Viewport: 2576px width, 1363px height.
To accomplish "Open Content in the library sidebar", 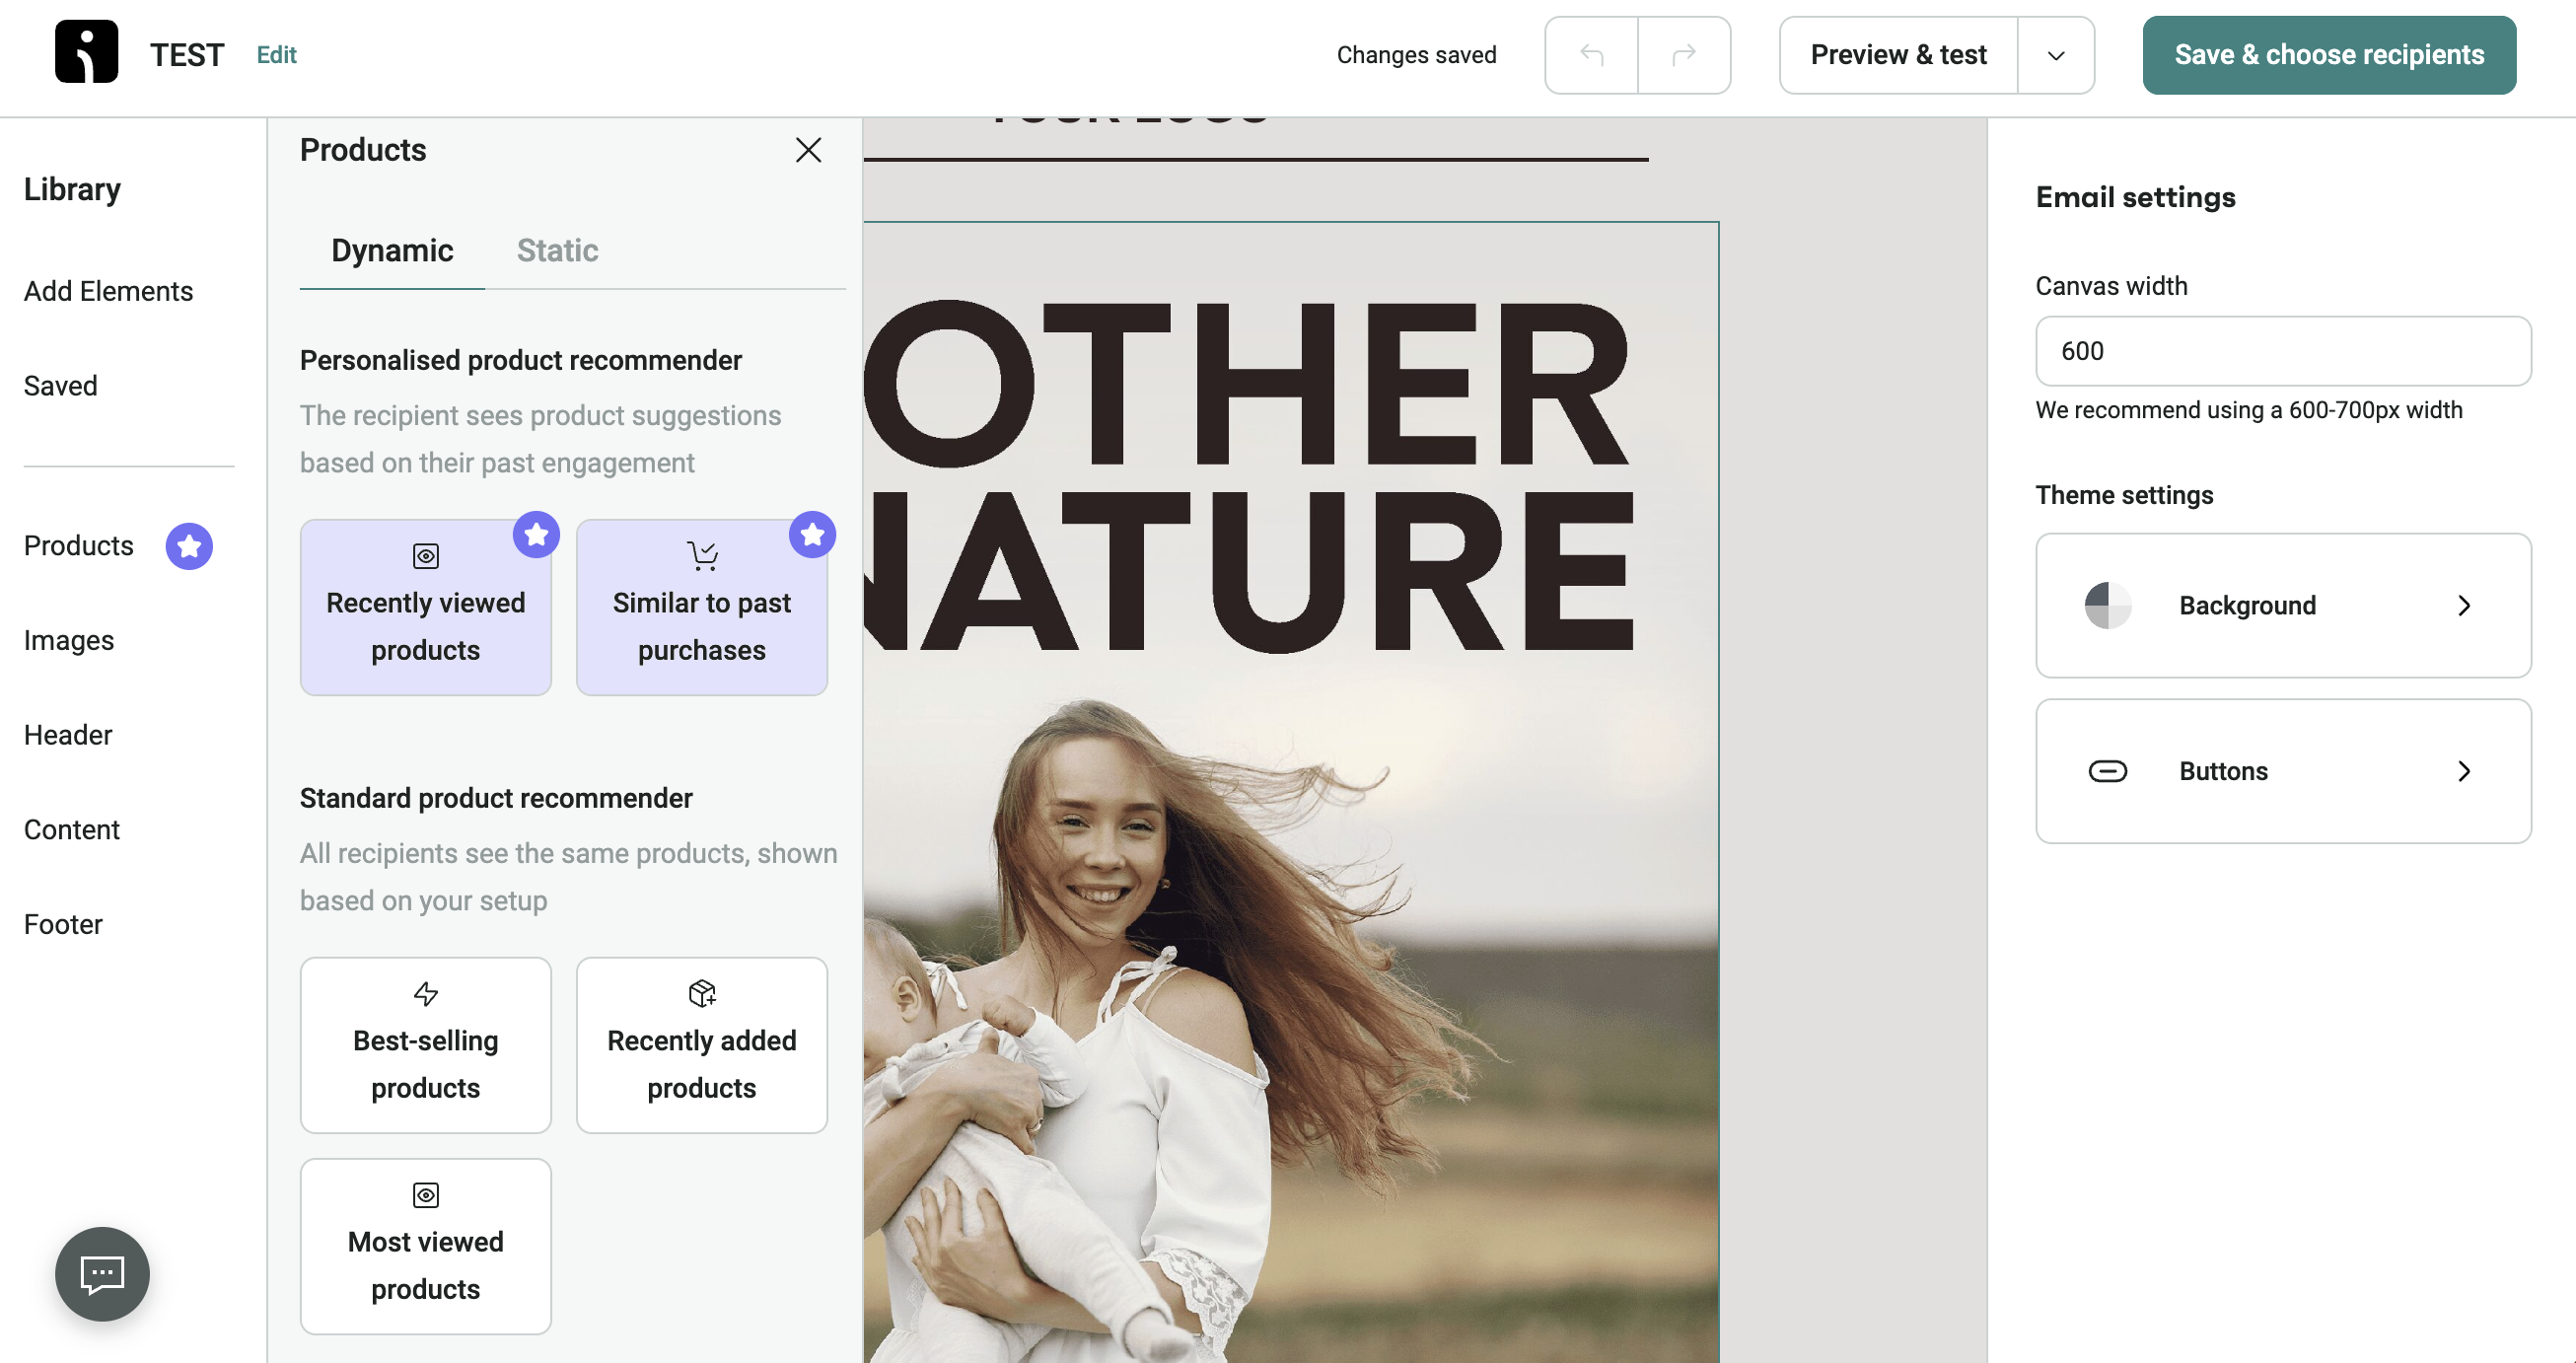I will click(71, 830).
